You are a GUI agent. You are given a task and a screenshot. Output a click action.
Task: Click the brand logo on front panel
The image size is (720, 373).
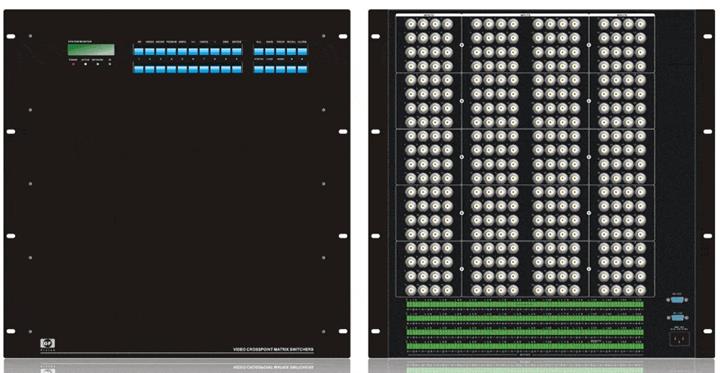[x=47, y=343]
